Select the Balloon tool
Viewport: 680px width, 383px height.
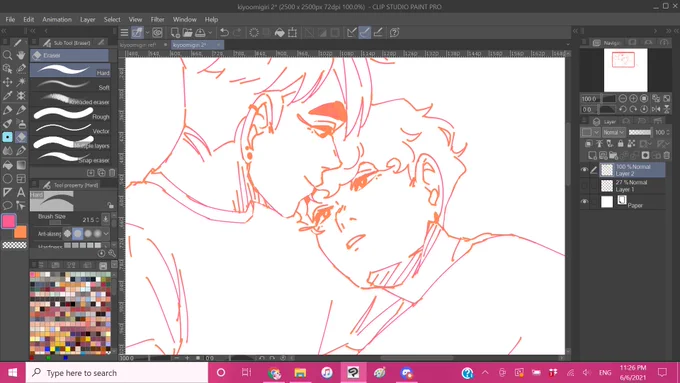click(x=7, y=206)
